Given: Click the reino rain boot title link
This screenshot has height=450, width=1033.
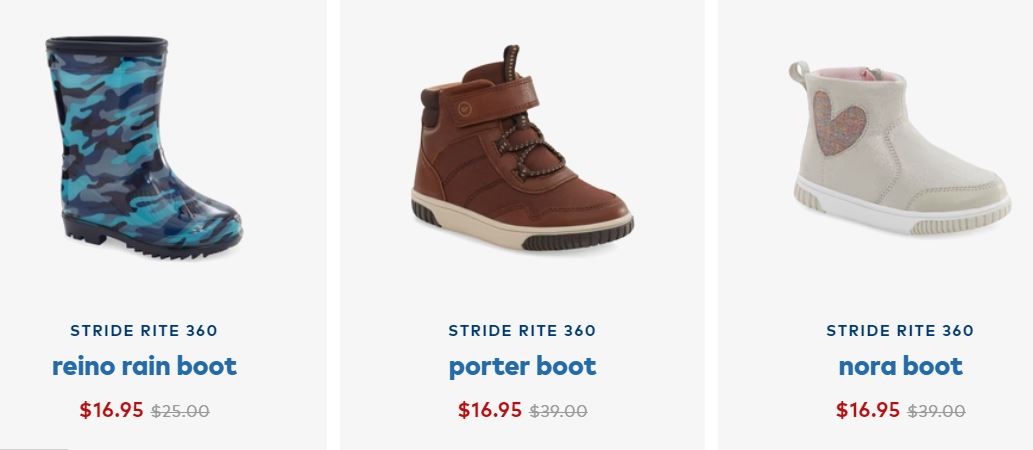Looking at the screenshot, I should [144, 366].
